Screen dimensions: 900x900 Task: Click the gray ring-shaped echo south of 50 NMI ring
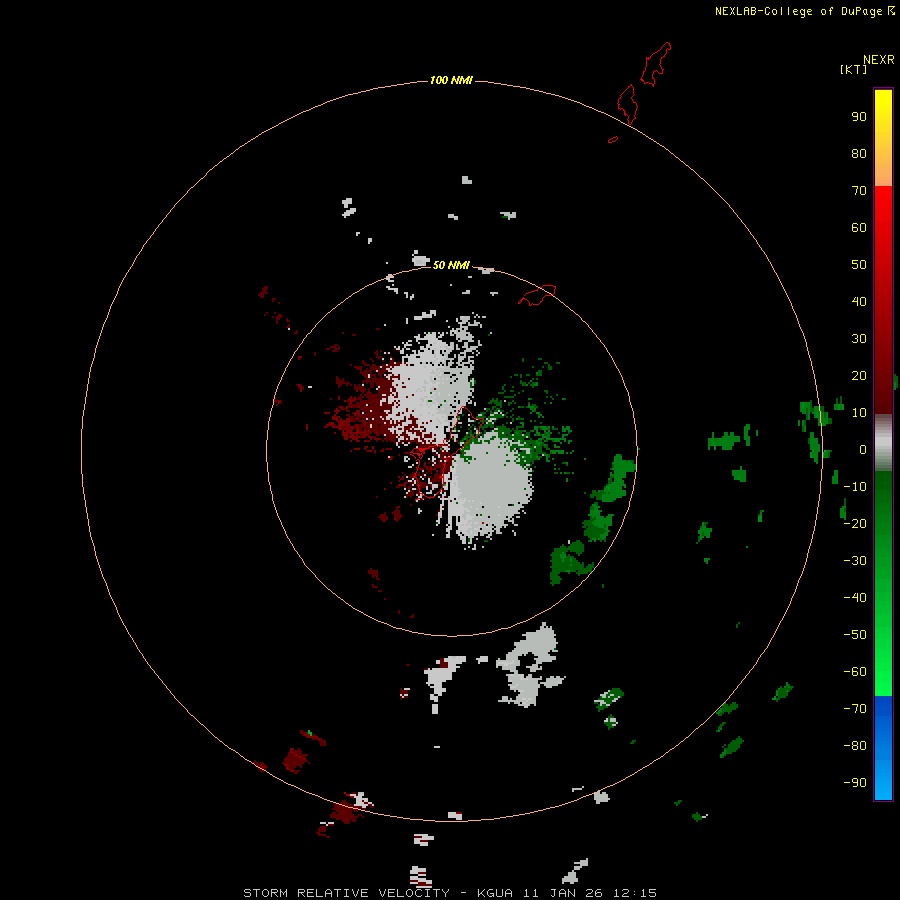(x=528, y=665)
